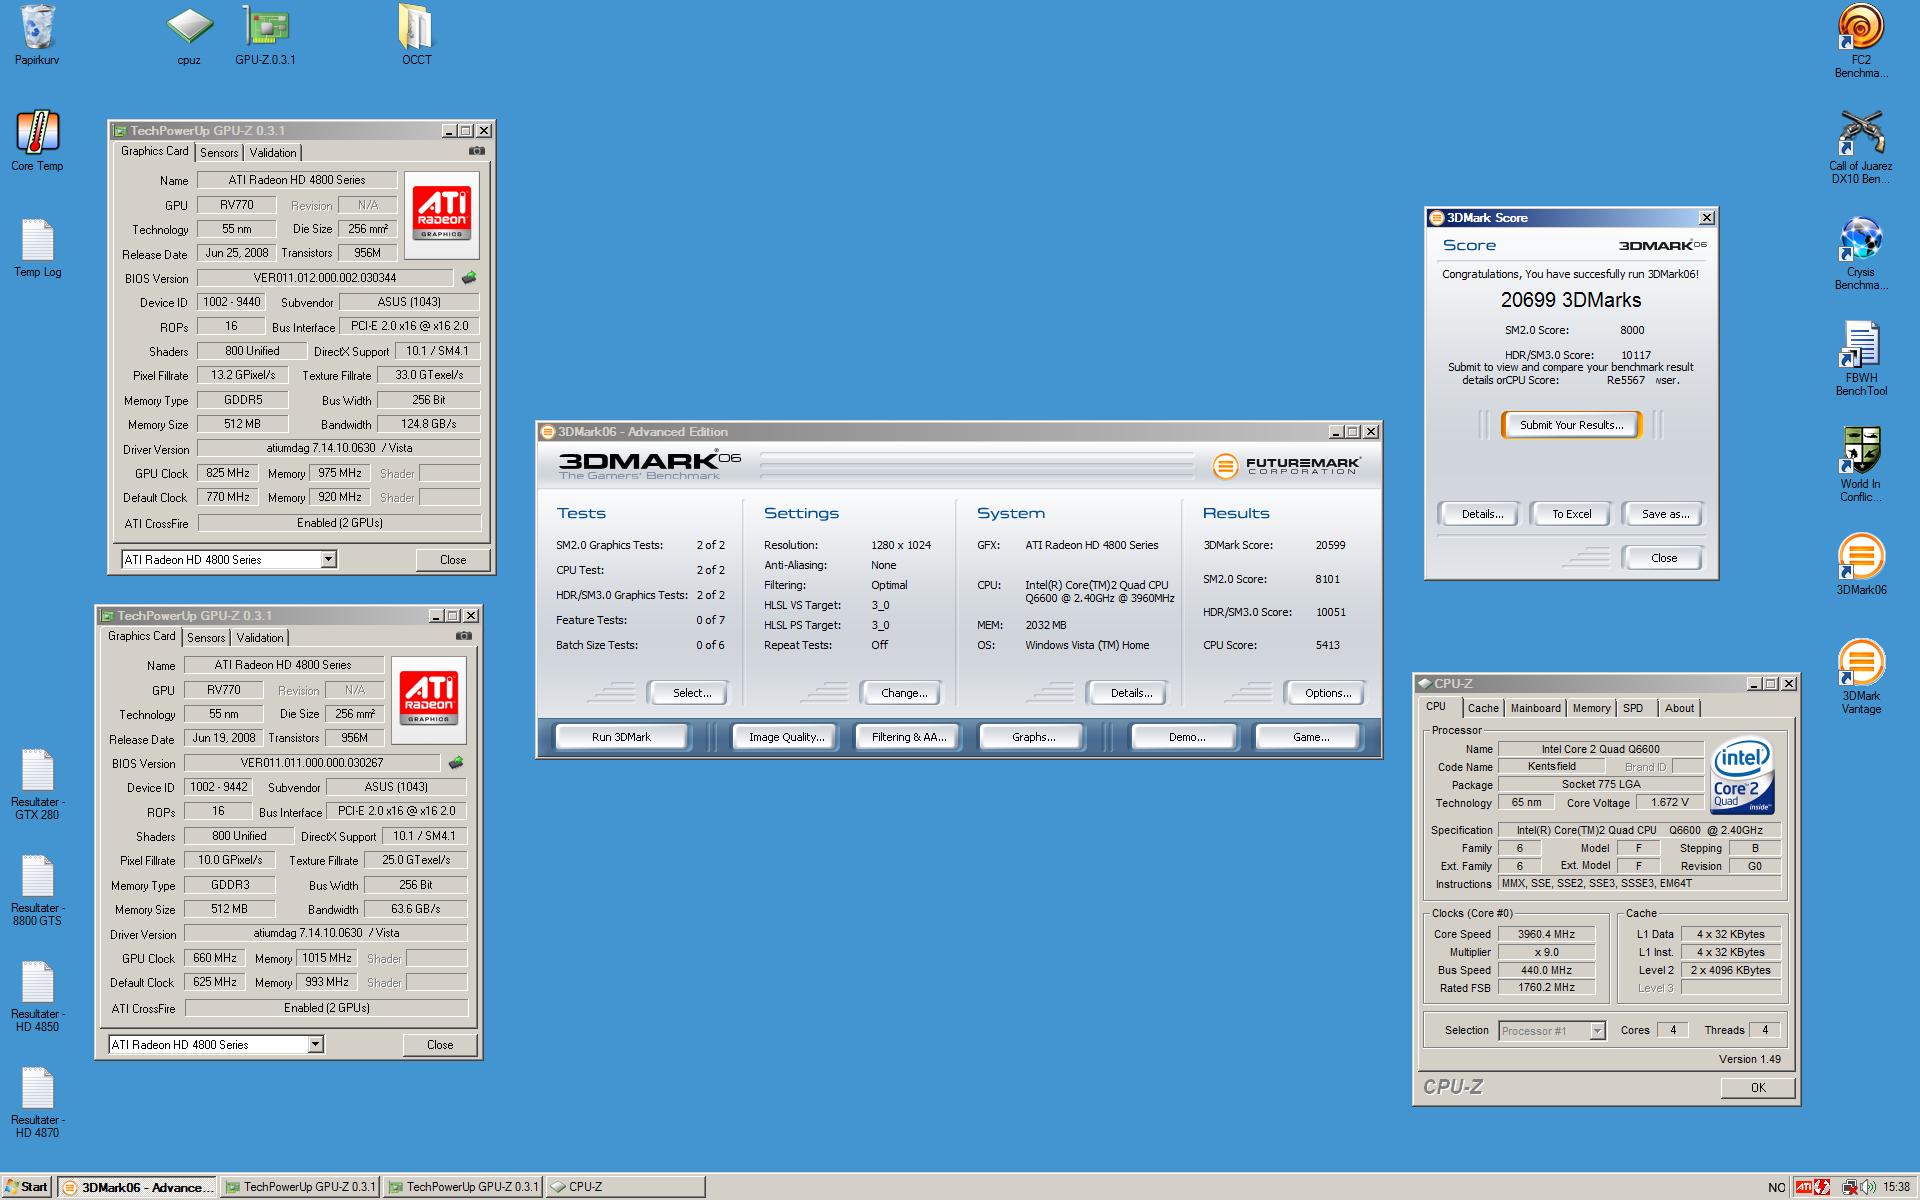The height and width of the screenshot is (1200, 1920).
Task: Open the cpuz desktop shortcut
Action: [x=189, y=35]
